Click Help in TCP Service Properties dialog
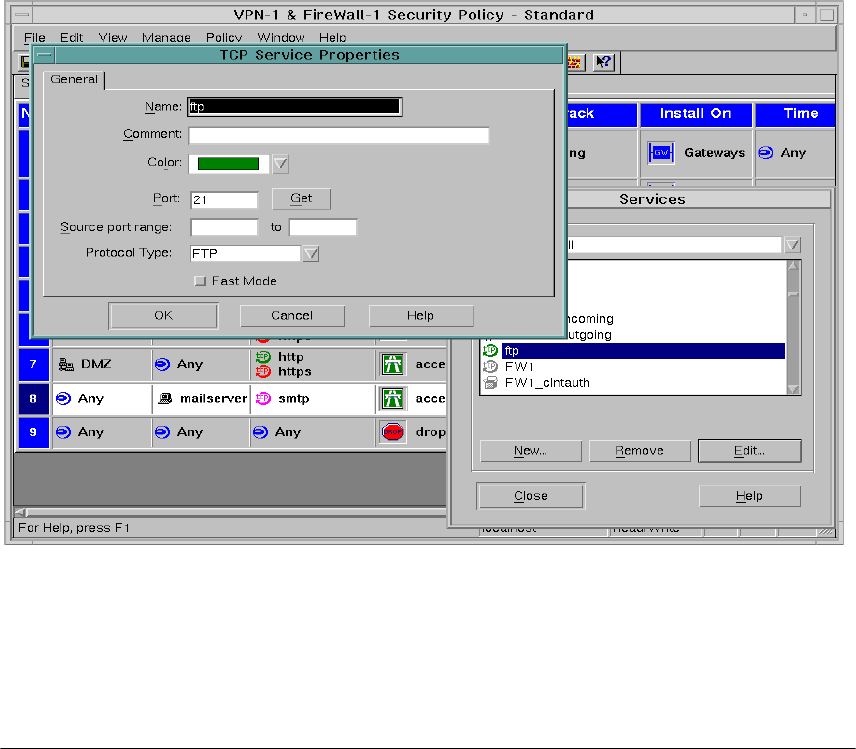 [420, 316]
